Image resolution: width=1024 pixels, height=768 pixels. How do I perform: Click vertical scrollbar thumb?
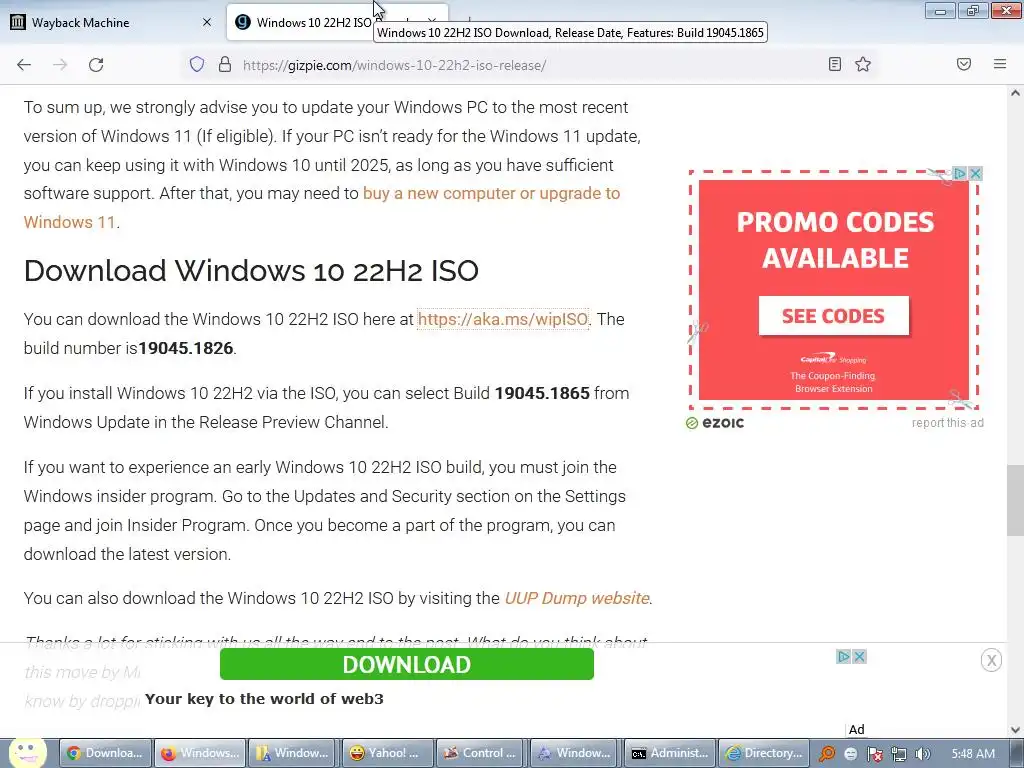[1015, 500]
